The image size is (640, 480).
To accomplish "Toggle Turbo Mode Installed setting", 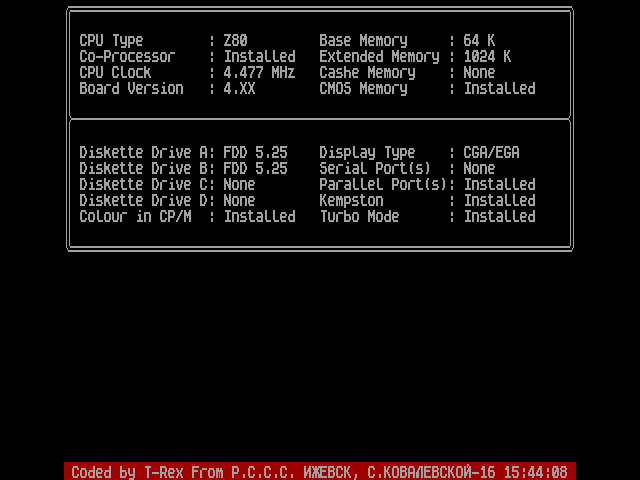I will 499,217.
